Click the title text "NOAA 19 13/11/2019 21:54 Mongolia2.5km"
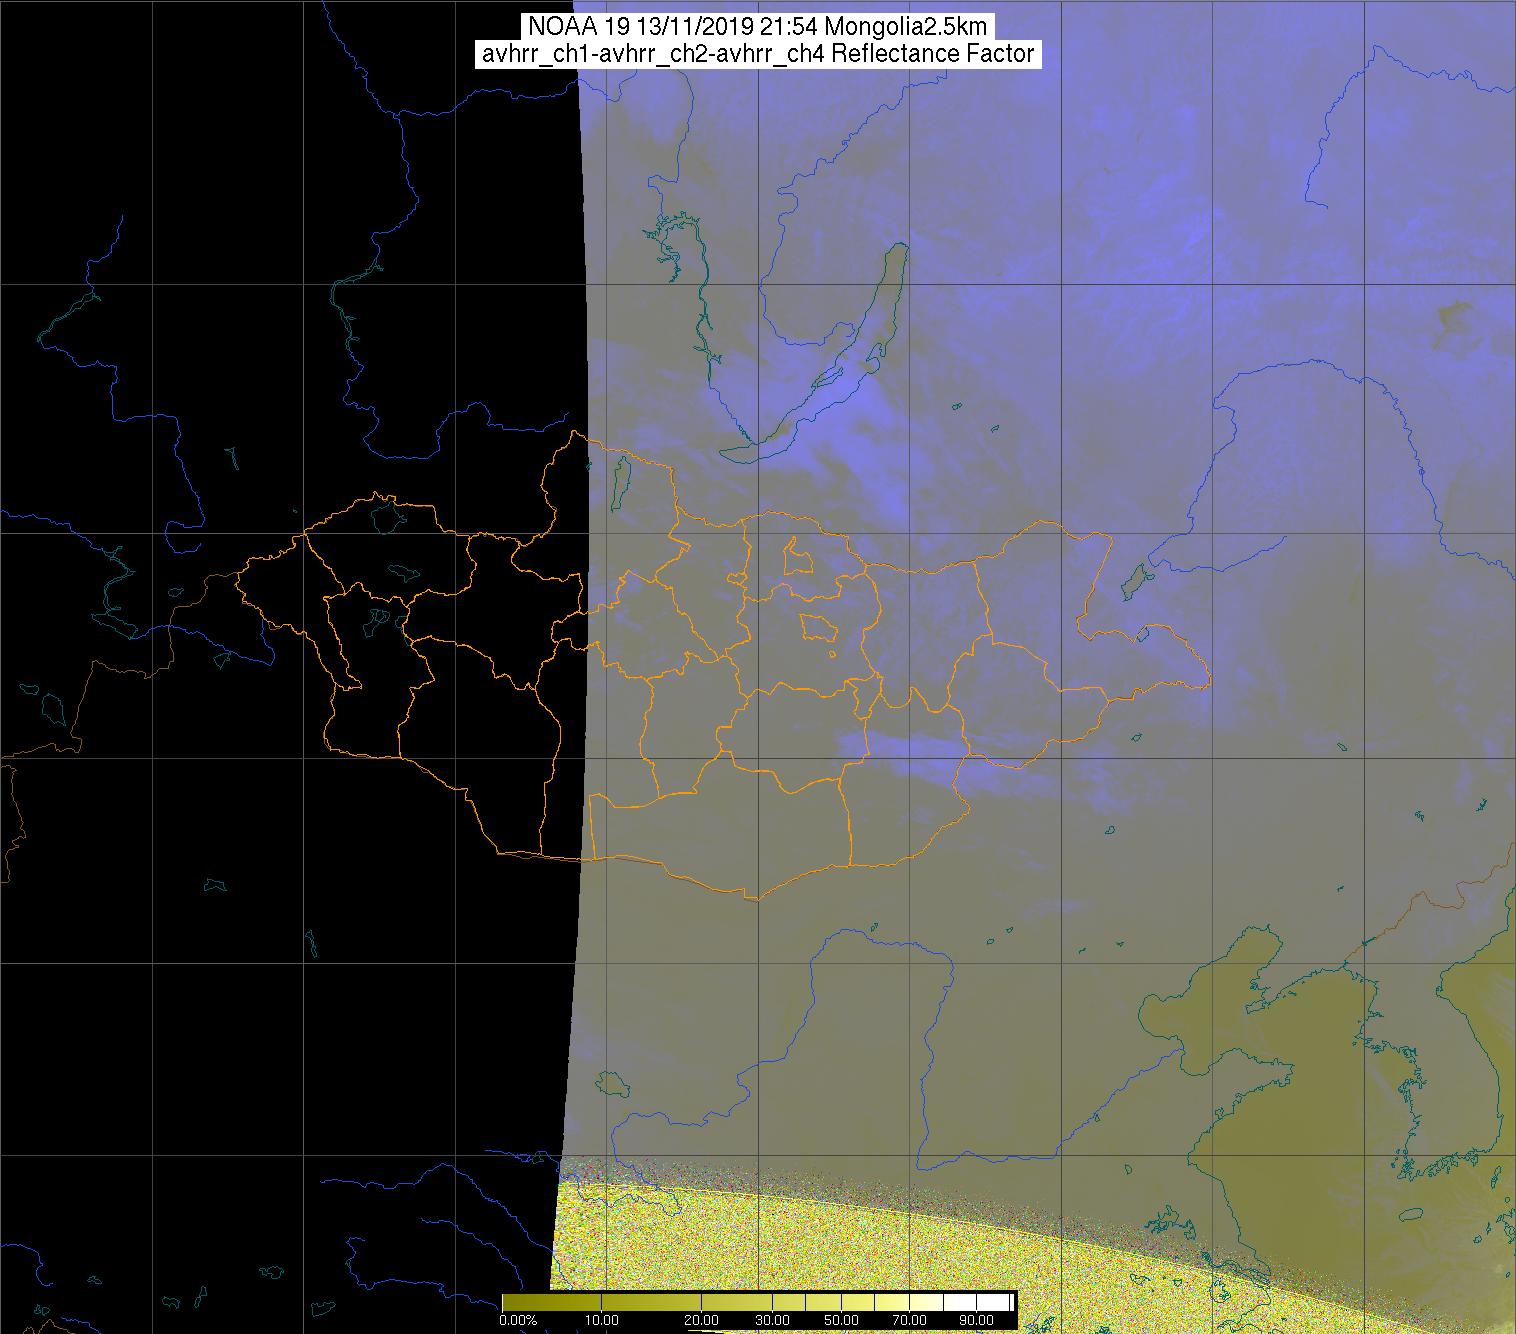Screen dimensions: 1516x1334 point(757,27)
